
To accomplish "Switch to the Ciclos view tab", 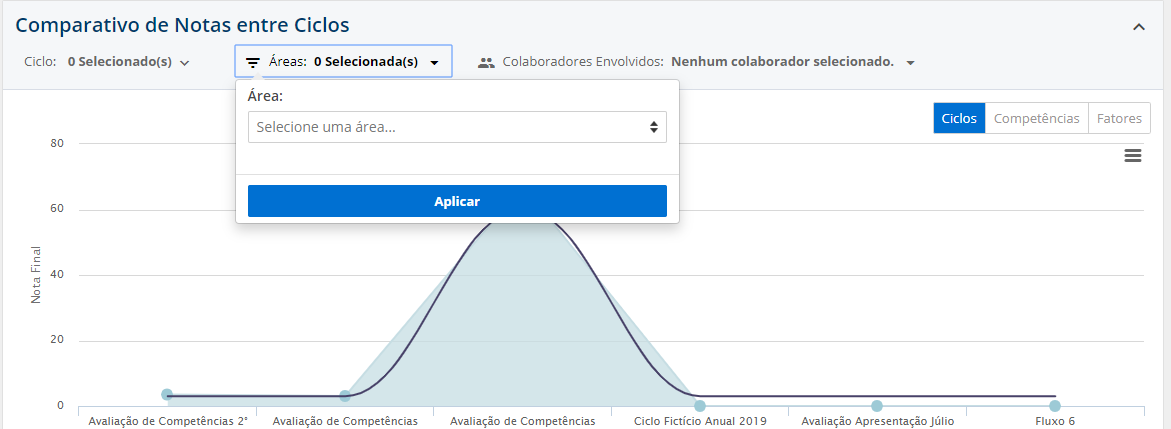I will click(x=959, y=118).
